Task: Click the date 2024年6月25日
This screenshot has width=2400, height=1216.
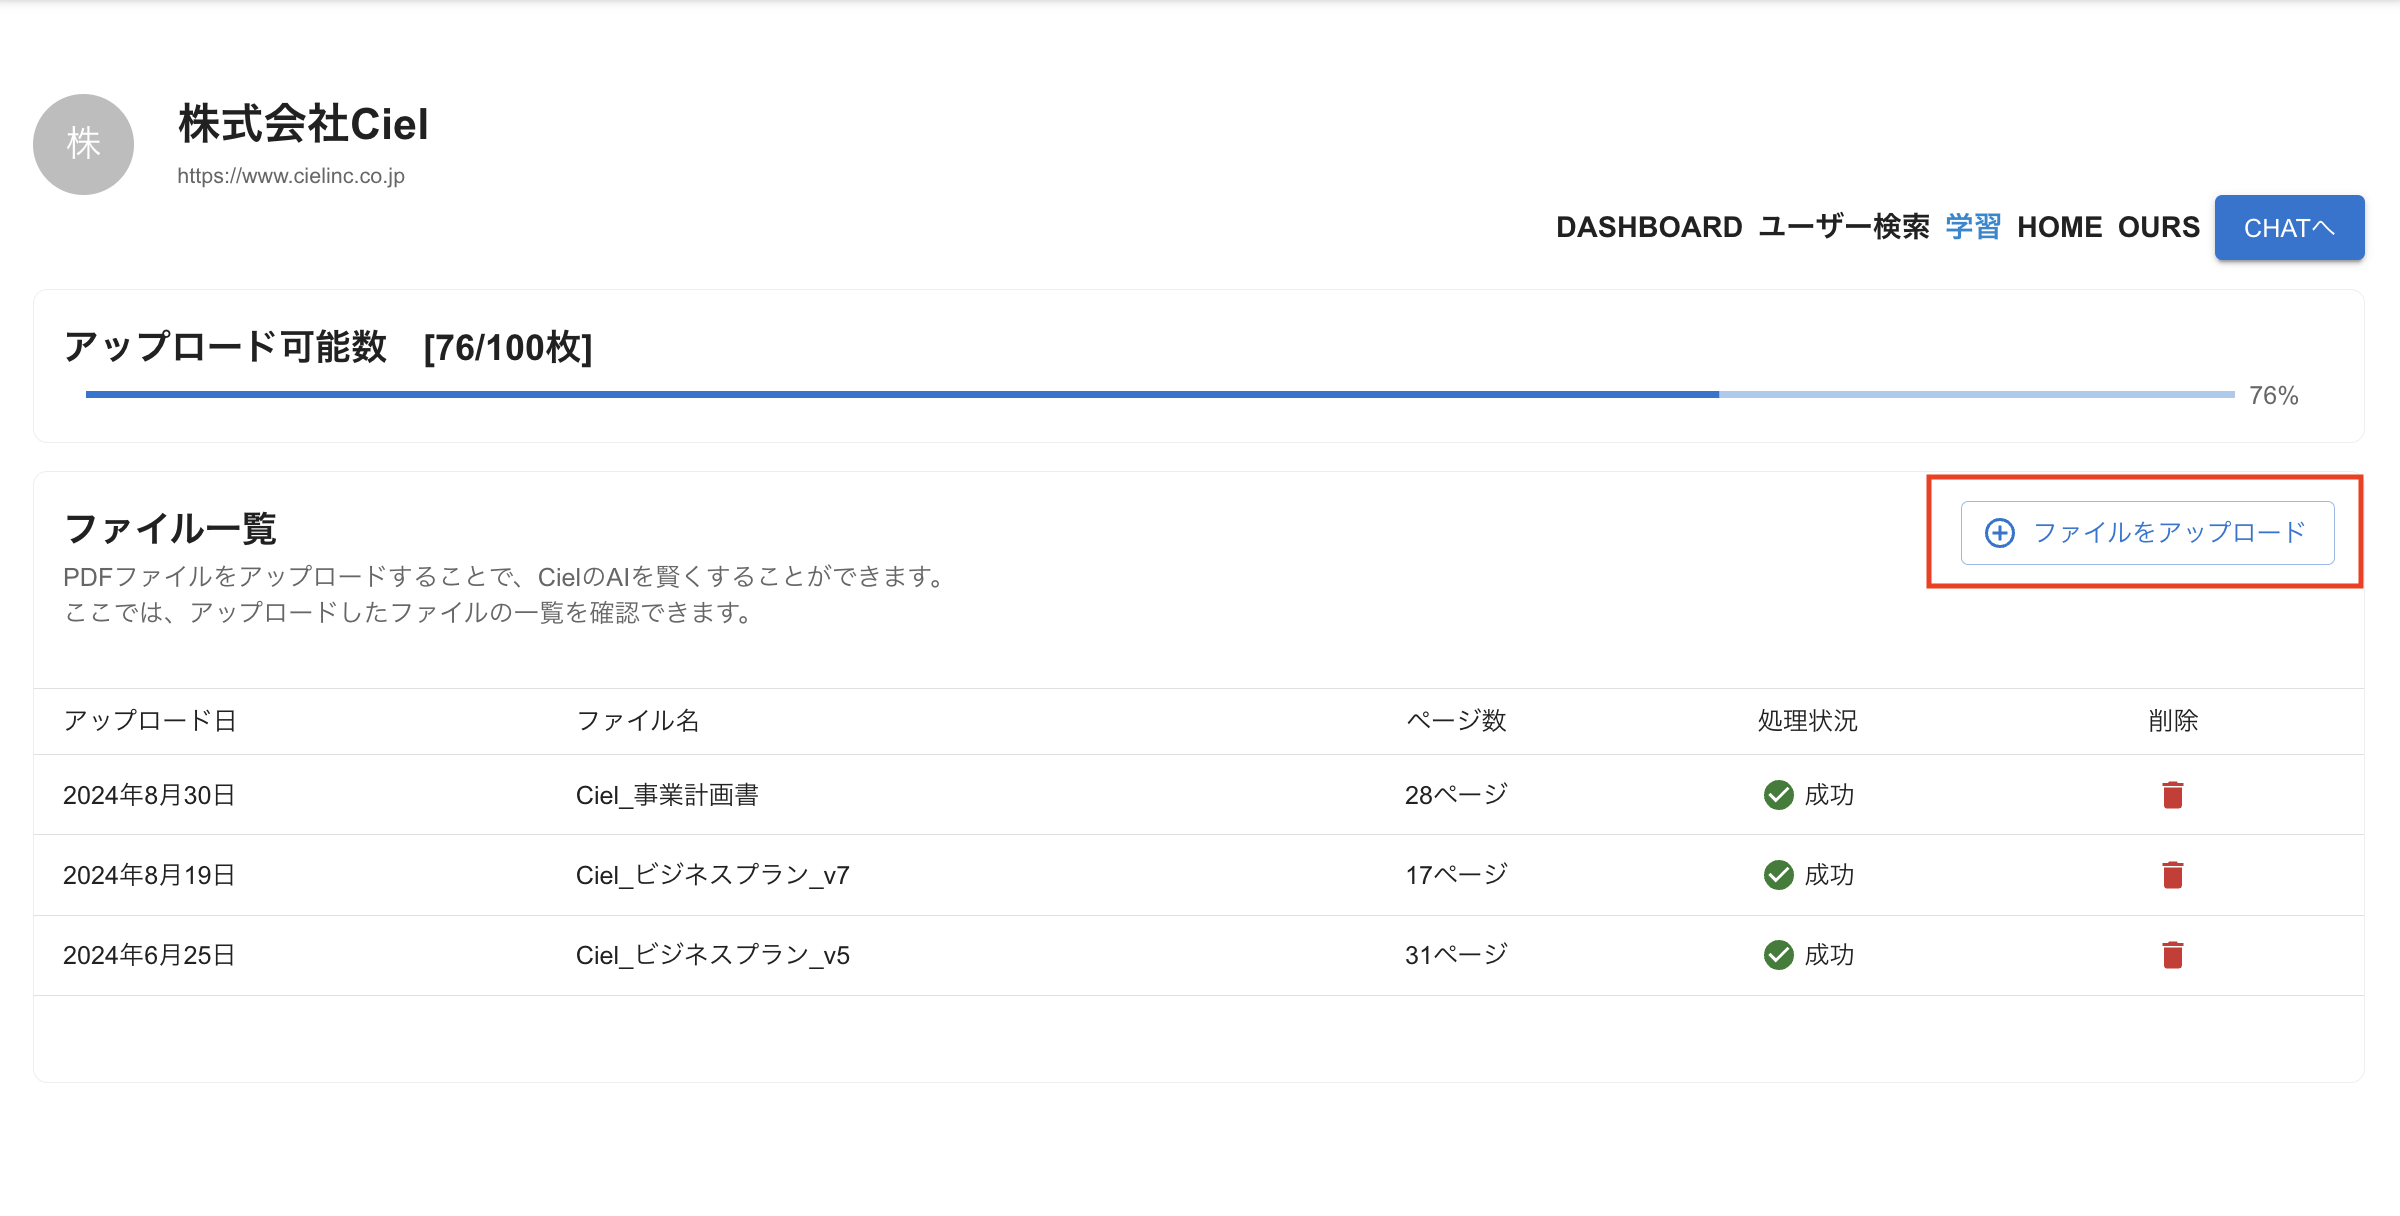Action: [x=149, y=955]
